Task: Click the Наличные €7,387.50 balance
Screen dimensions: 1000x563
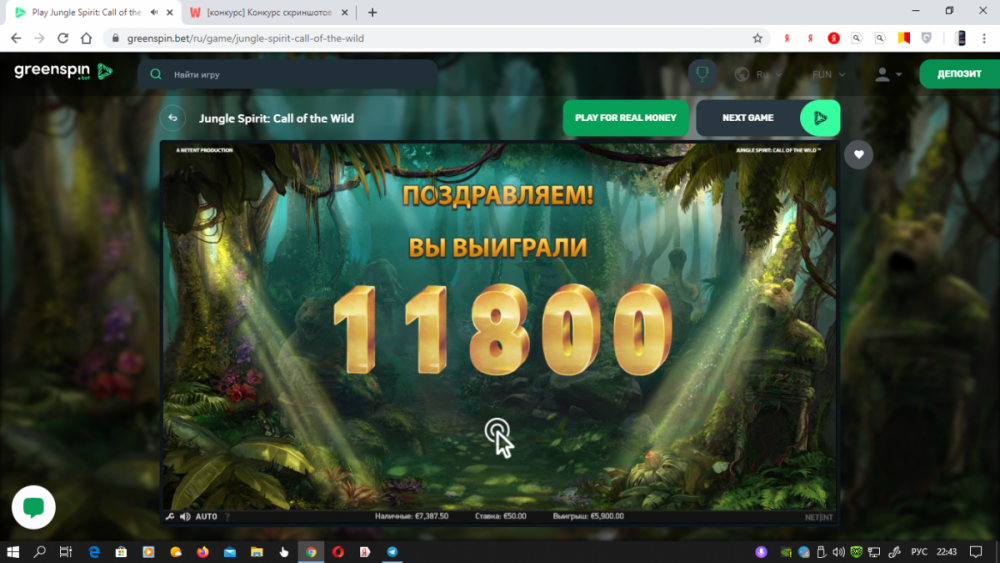Action: point(411,516)
